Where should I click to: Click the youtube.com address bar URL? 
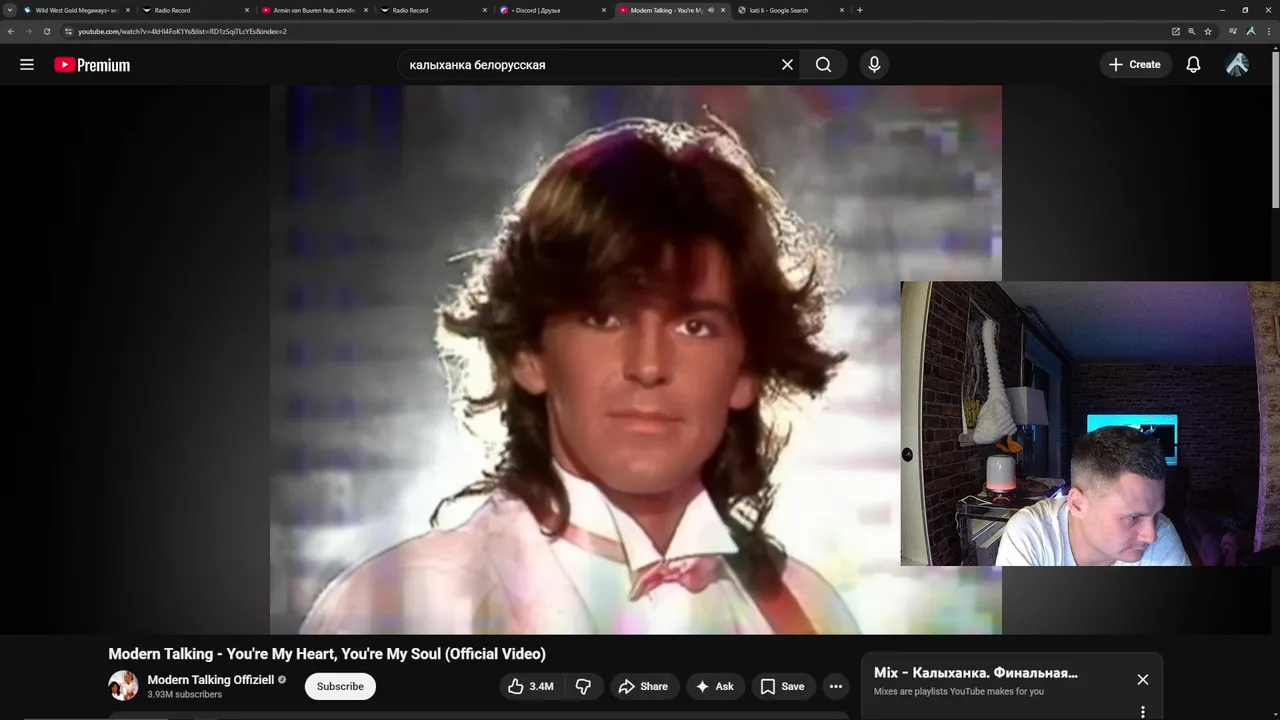click(182, 31)
